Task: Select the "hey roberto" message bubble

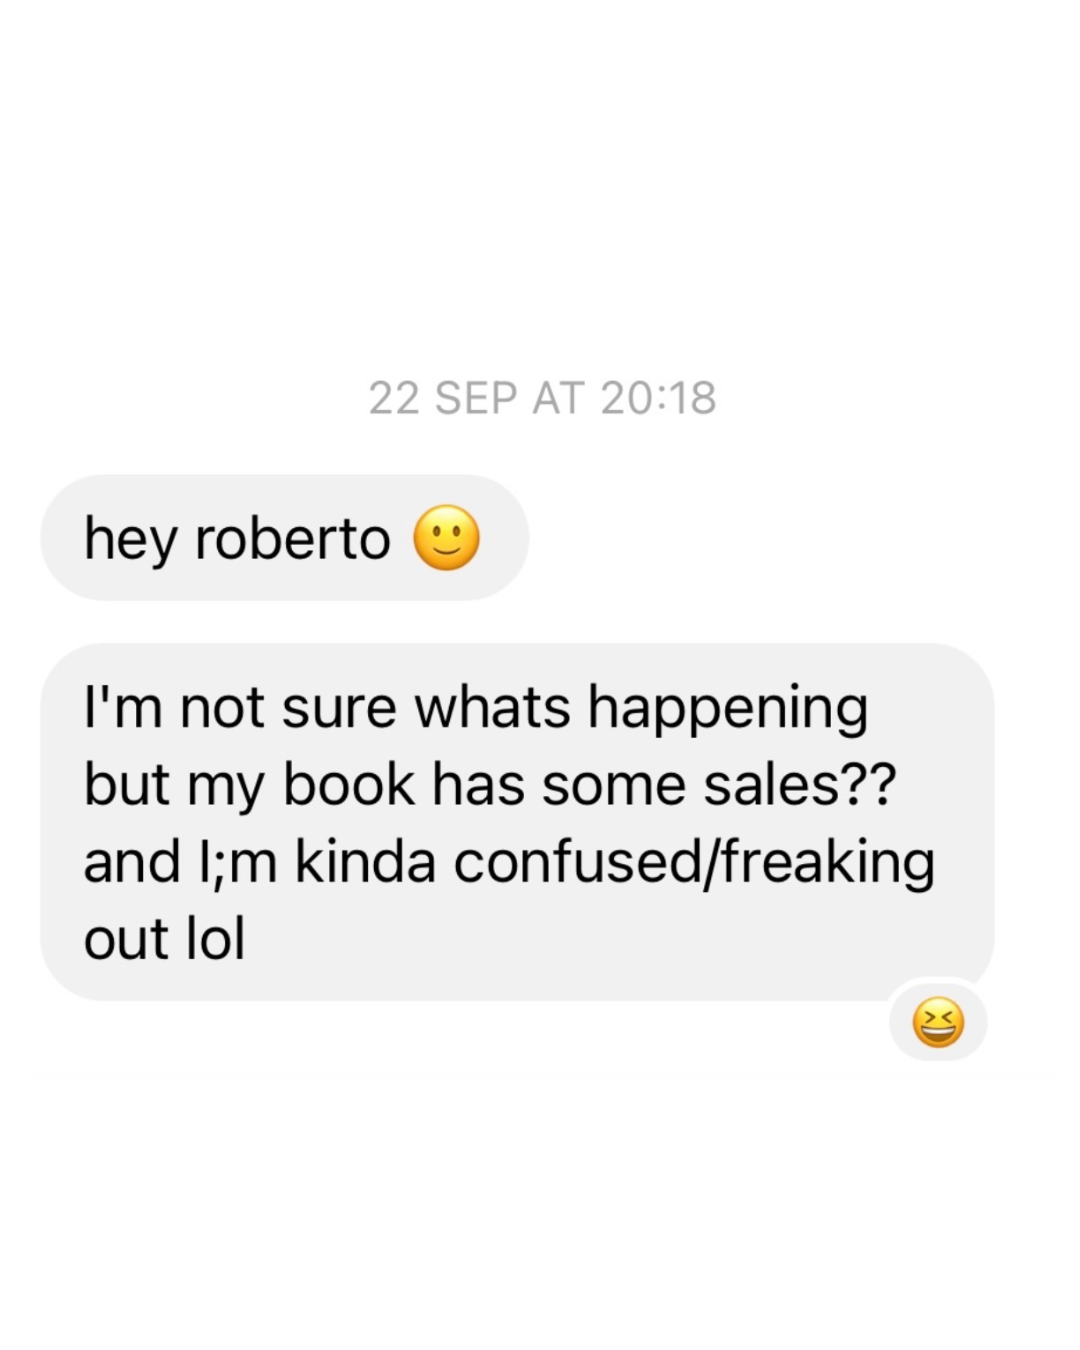Action: (x=284, y=538)
